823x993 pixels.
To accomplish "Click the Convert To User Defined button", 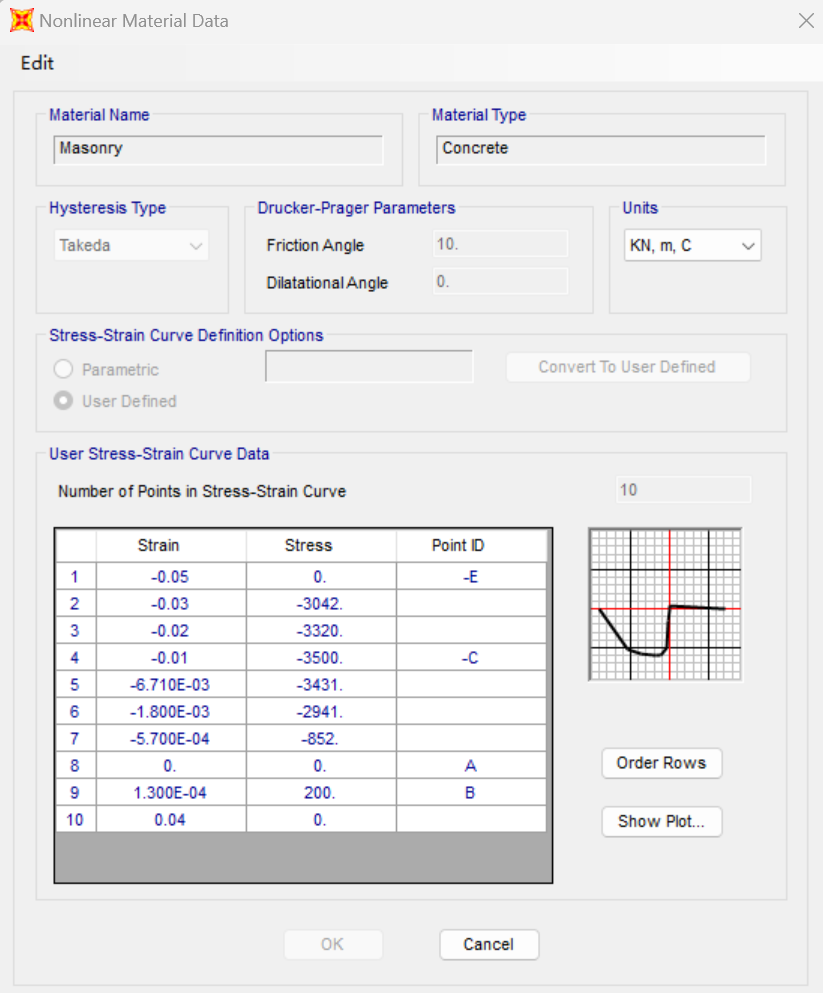I will (x=627, y=367).
